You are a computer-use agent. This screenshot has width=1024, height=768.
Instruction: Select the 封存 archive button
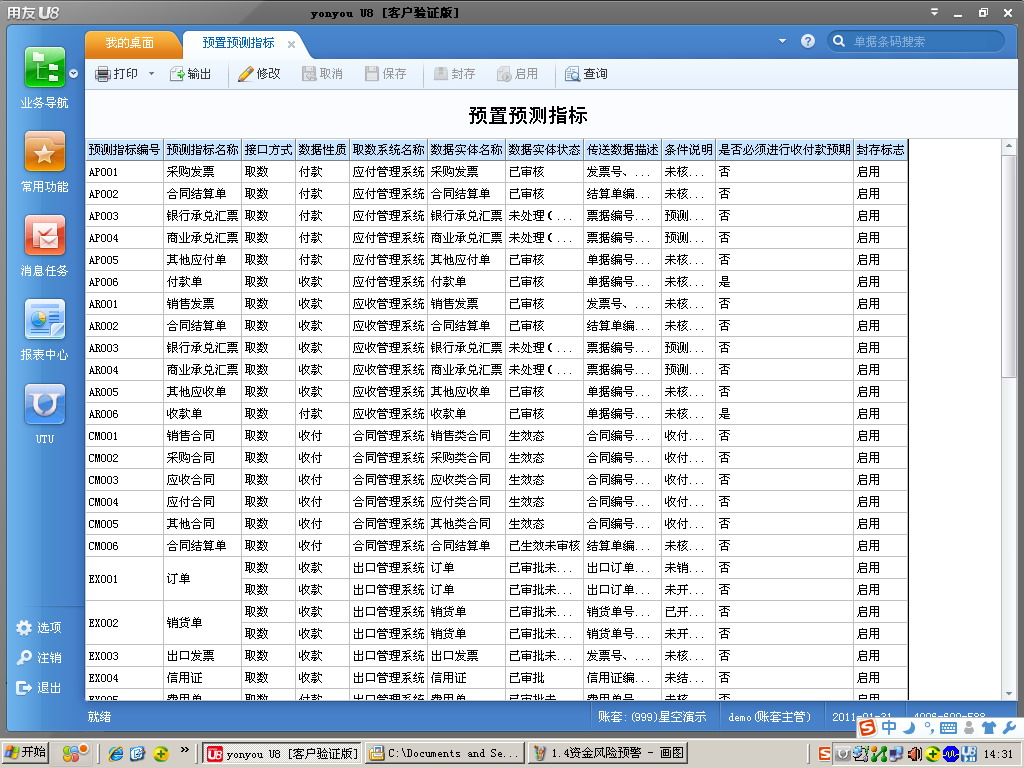(455, 74)
